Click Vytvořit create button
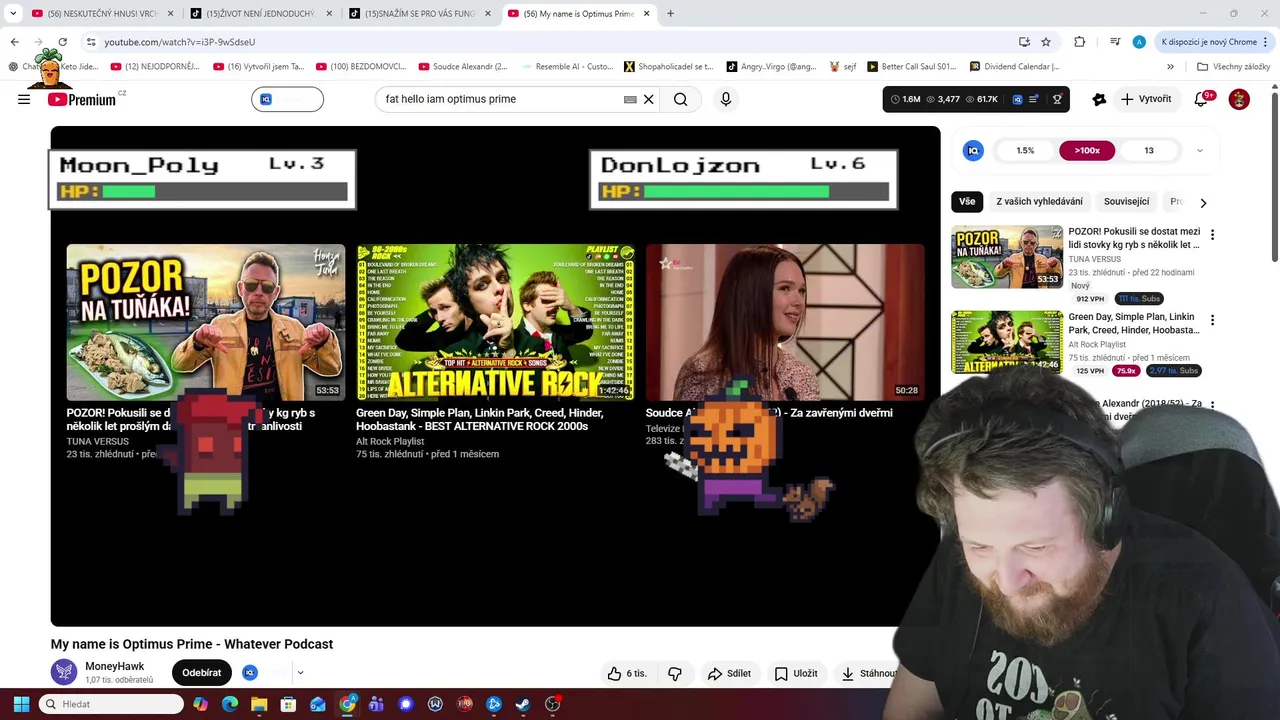1280x720 pixels. [x=1146, y=99]
